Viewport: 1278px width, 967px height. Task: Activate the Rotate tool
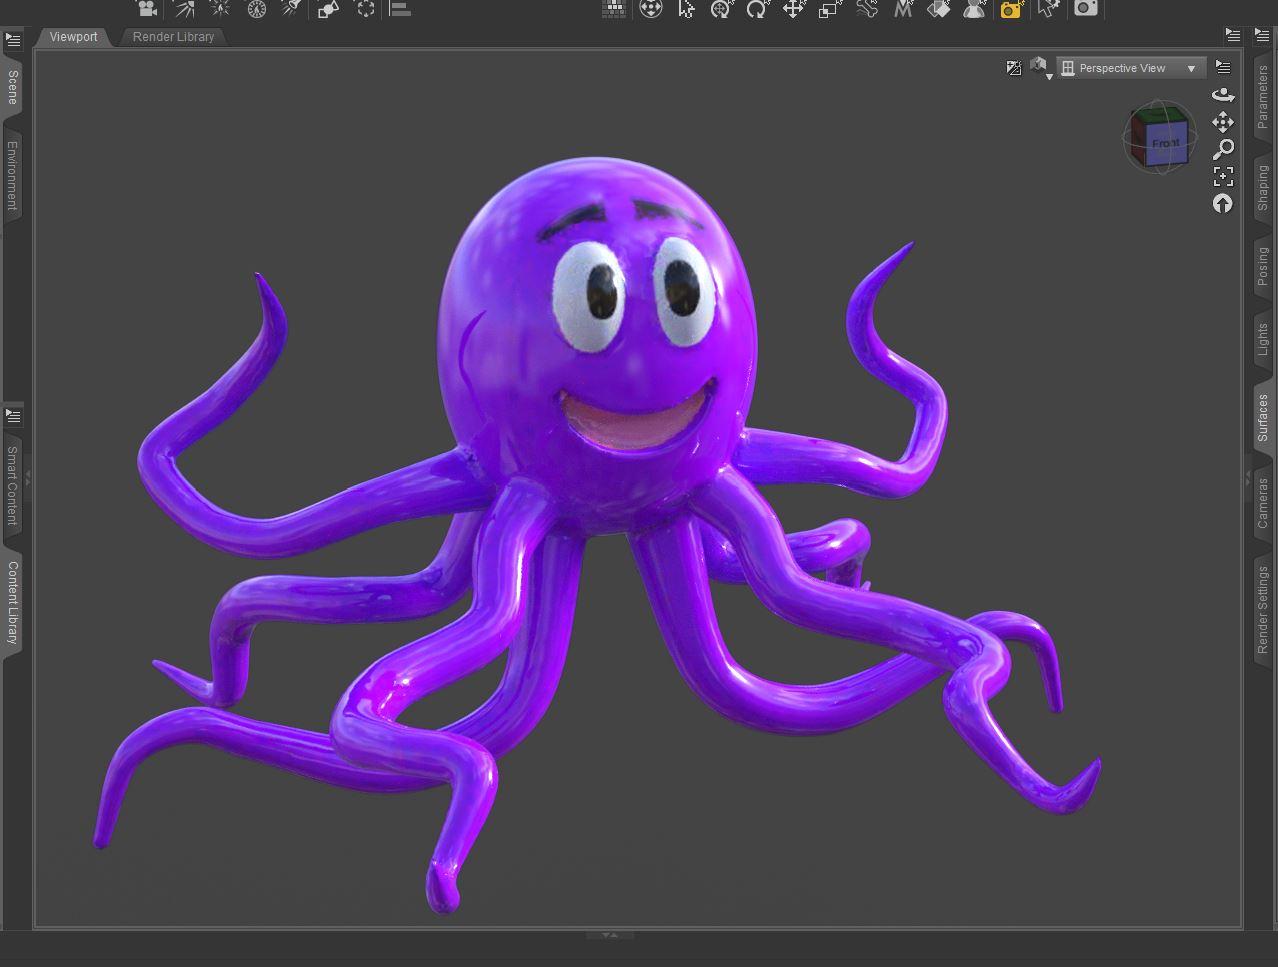click(757, 8)
